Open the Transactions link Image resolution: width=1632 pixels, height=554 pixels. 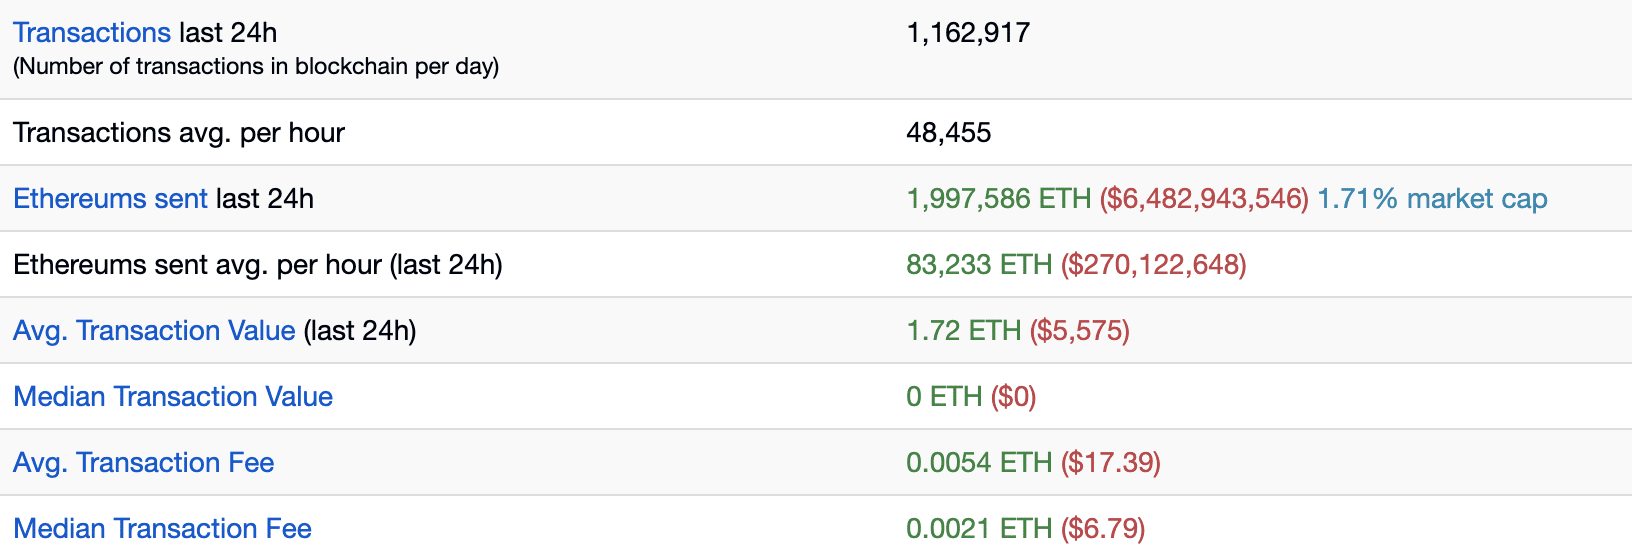point(92,33)
